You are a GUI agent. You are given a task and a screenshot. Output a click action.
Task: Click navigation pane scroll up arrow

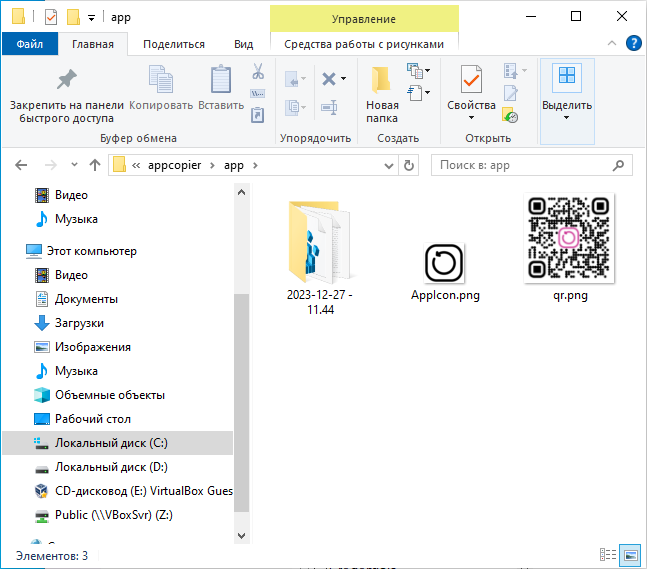[241, 192]
